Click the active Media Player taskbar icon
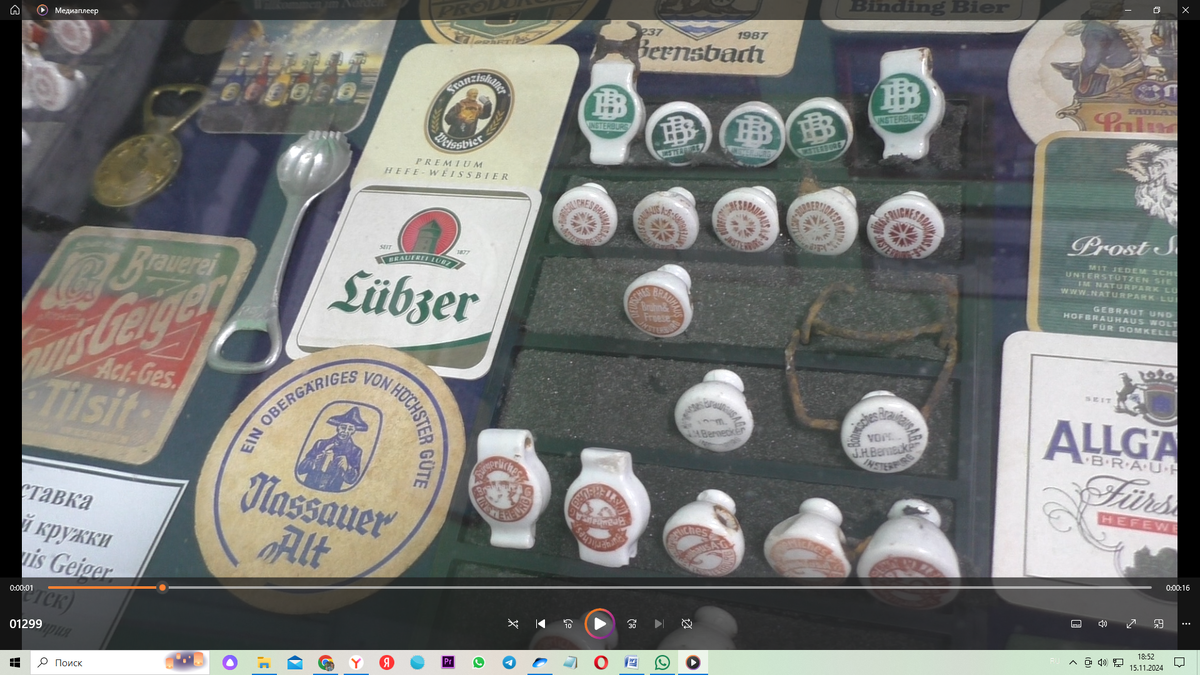Screen dimensions: 1200x675 (x=692, y=662)
